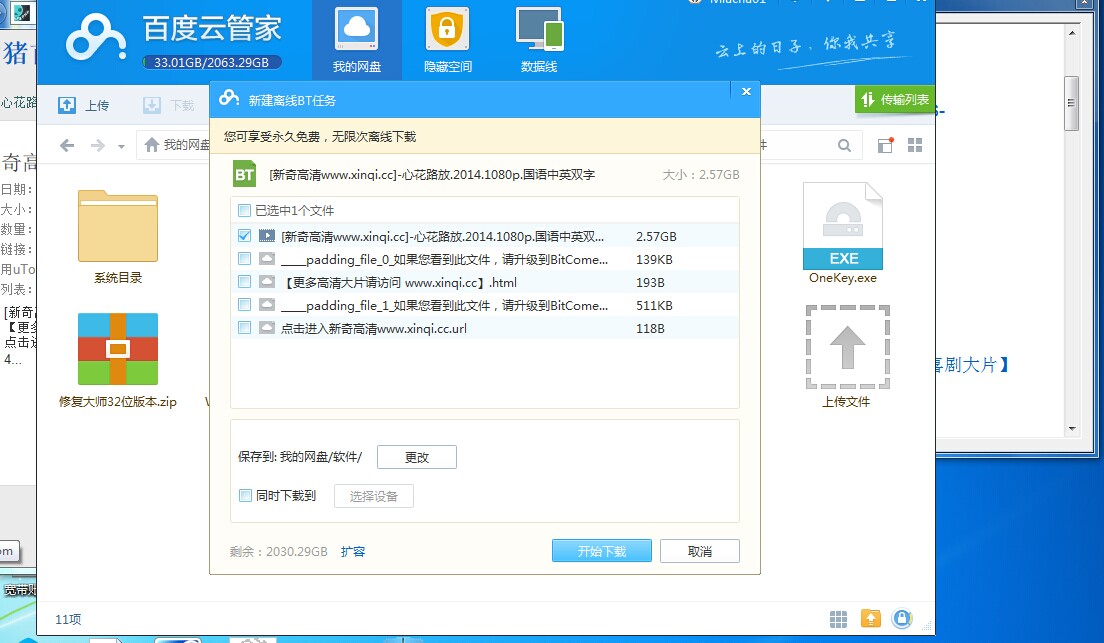Click the 大小：2.57GB size label
Image resolution: width=1104 pixels, height=643 pixels.
coord(701,175)
